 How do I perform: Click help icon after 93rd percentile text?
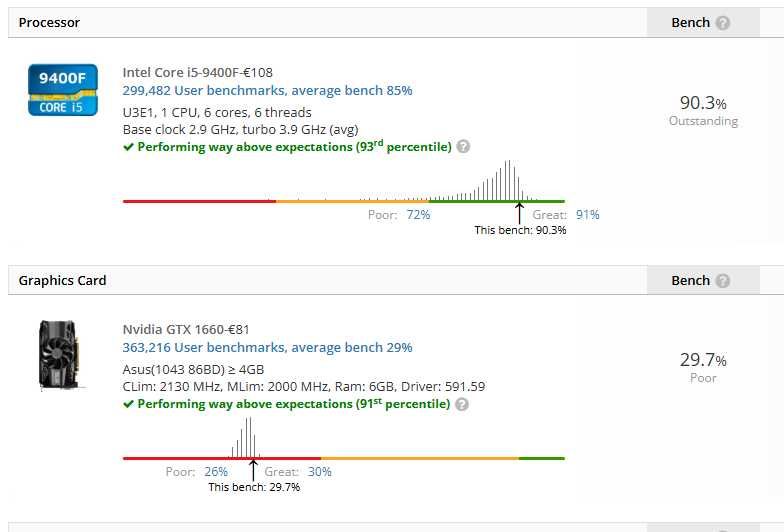(463, 146)
